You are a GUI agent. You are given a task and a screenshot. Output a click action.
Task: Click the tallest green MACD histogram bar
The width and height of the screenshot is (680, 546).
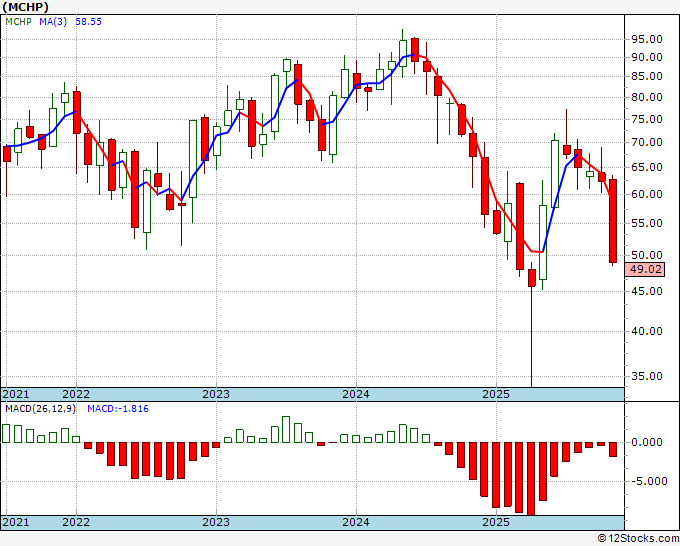click(x=286, y=429)
